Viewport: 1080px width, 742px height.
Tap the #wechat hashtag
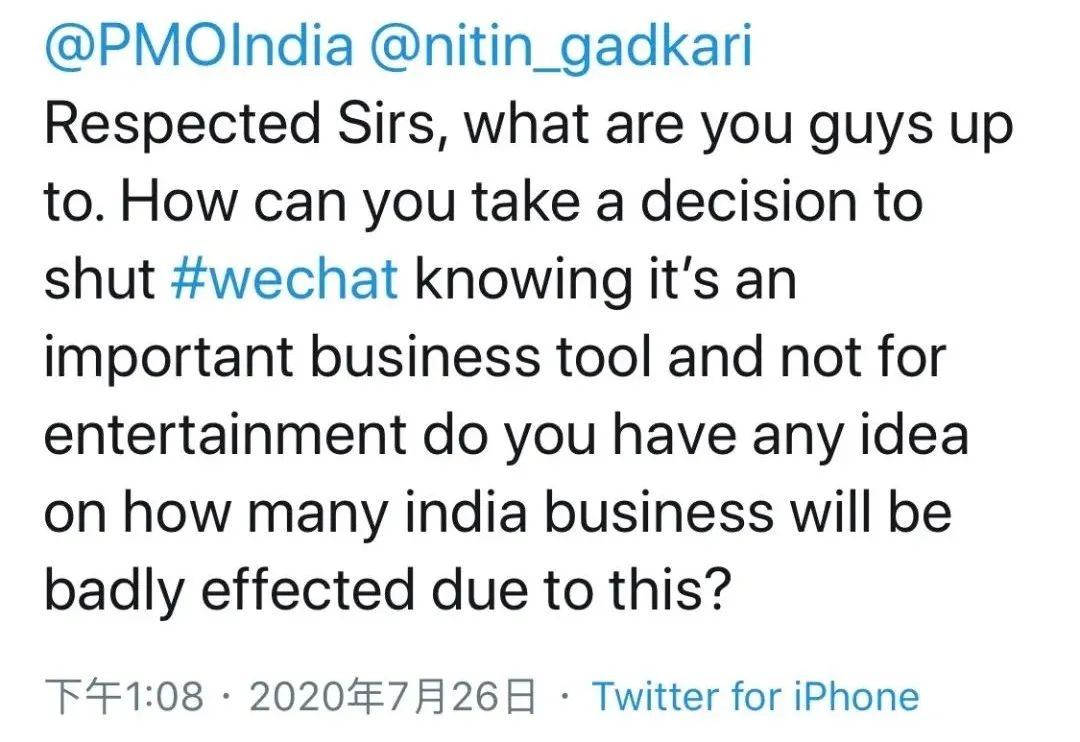pos(284,279)
